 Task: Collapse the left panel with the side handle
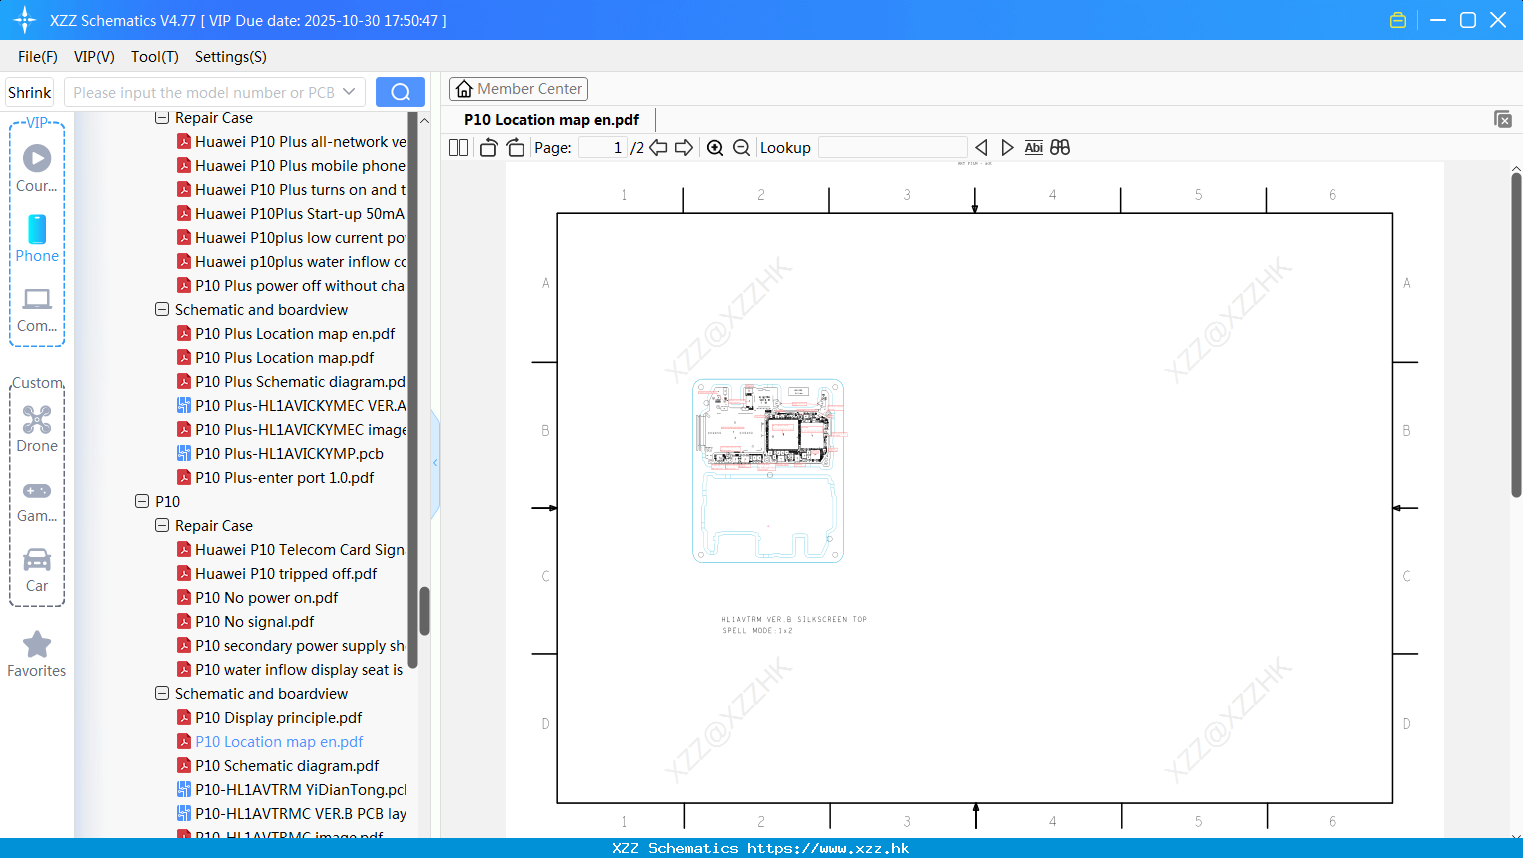point(435,463)
